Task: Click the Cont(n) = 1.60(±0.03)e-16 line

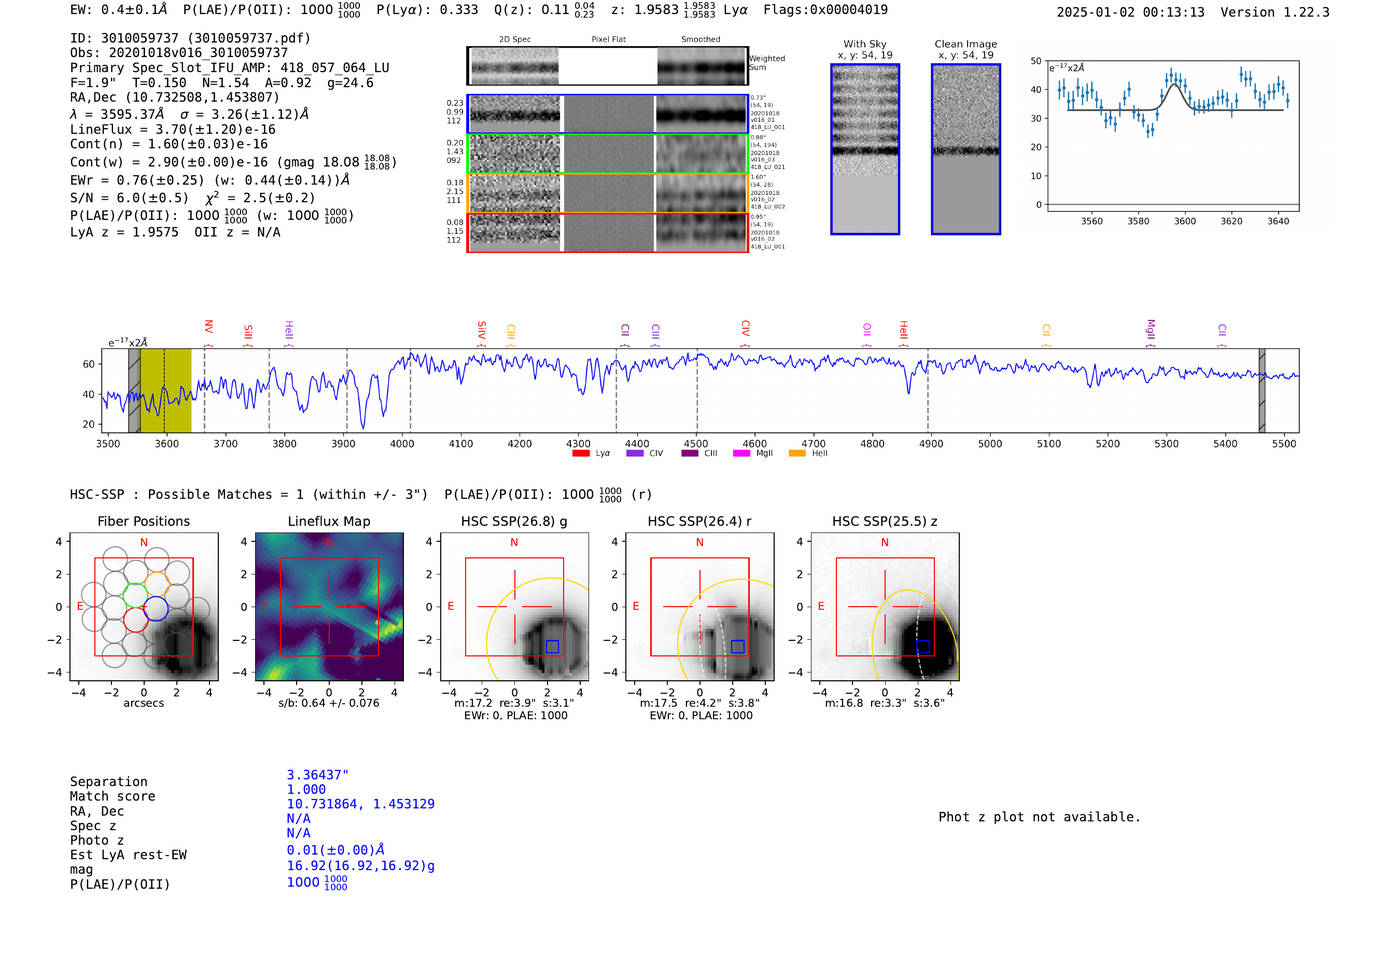Action: 169,145
